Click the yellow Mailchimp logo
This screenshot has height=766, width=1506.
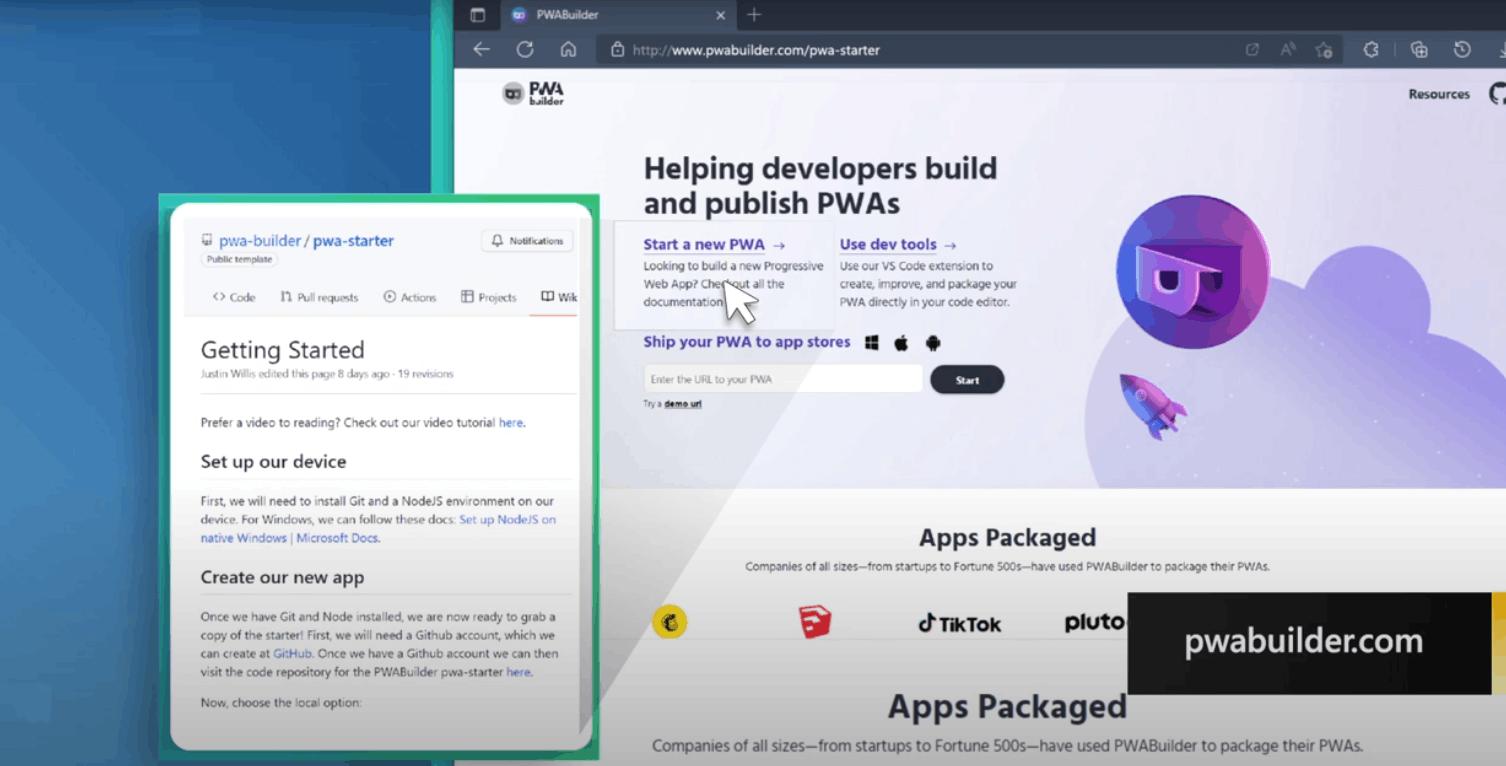coord(670,622)
